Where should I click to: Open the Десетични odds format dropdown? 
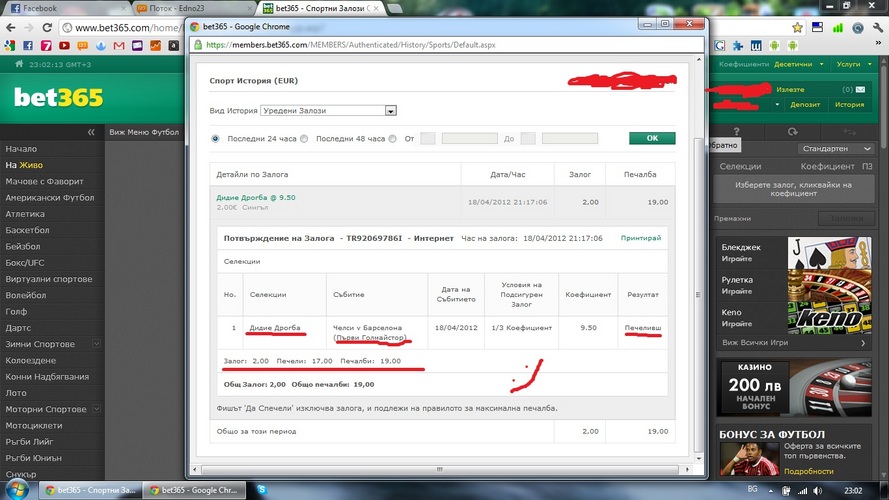[x=799, y=64]
